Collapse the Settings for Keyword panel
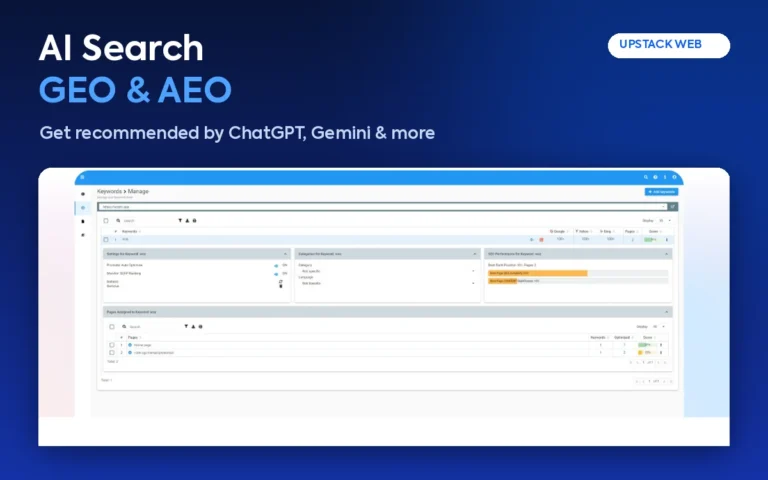This screenshot has height=480, width=768. [x=285, y=254]
